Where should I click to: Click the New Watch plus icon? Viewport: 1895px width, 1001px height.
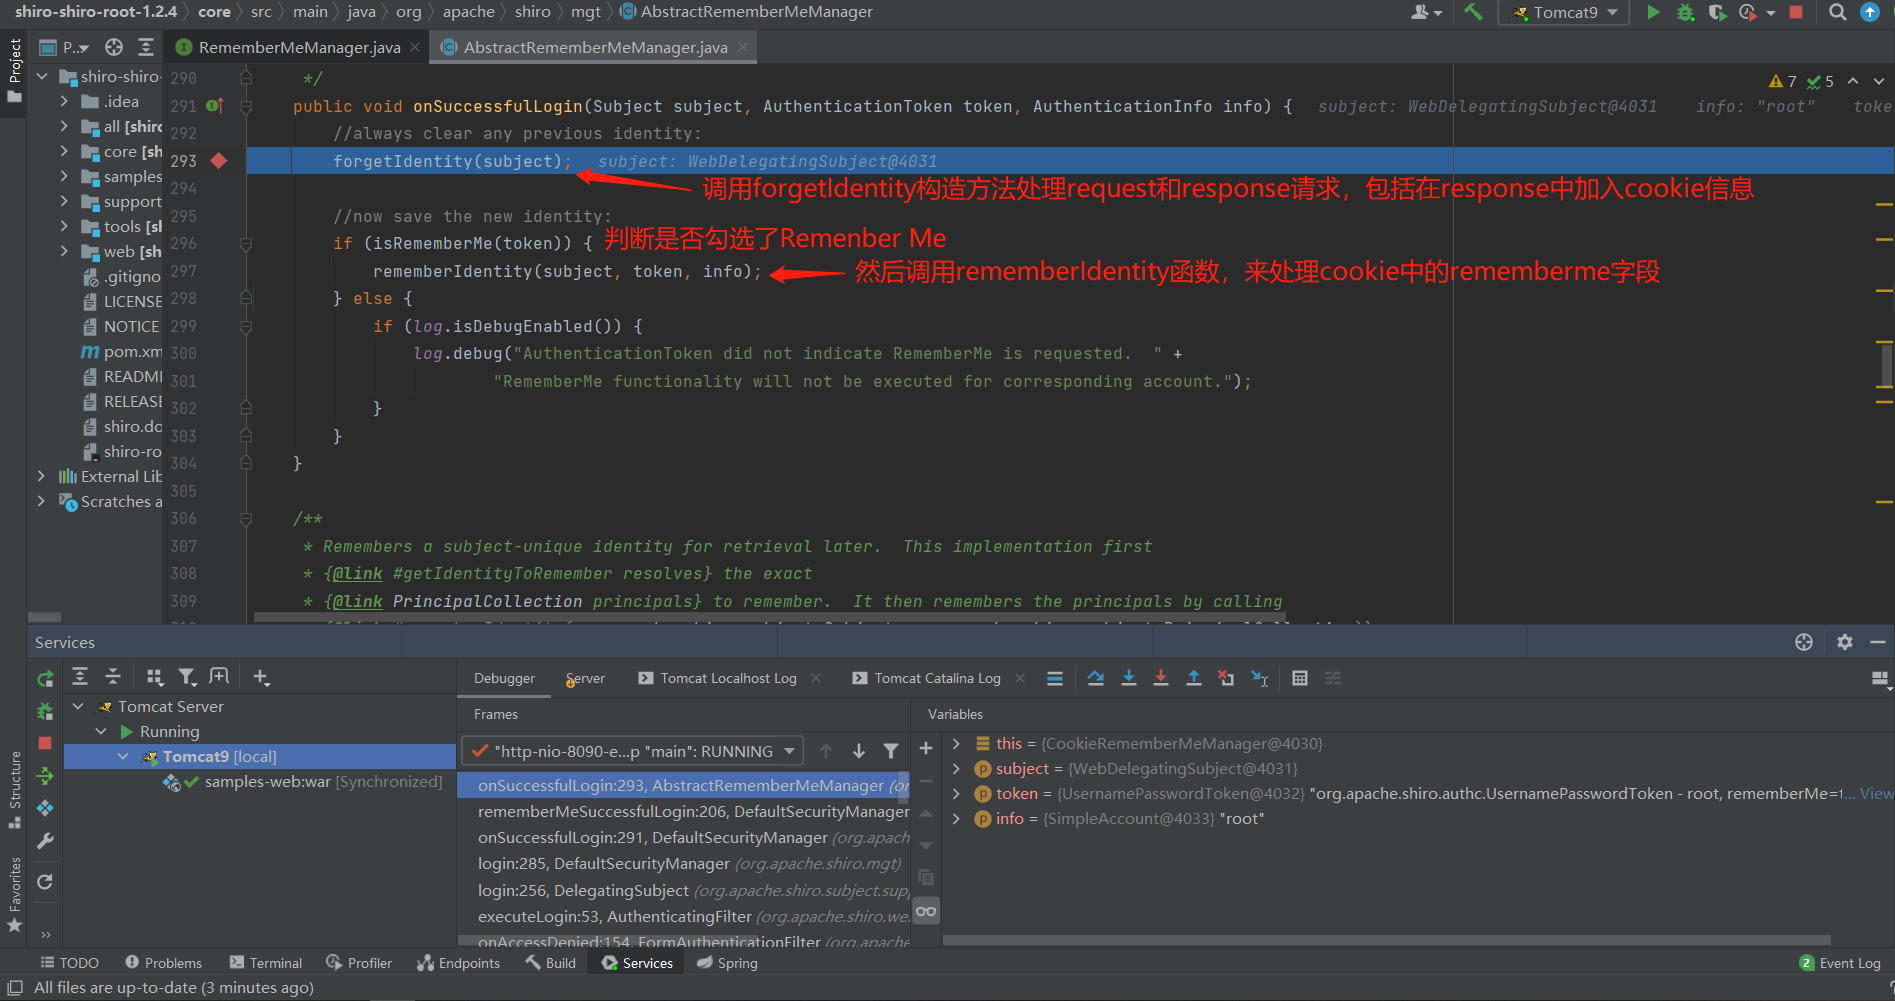(x=926, y=748)
